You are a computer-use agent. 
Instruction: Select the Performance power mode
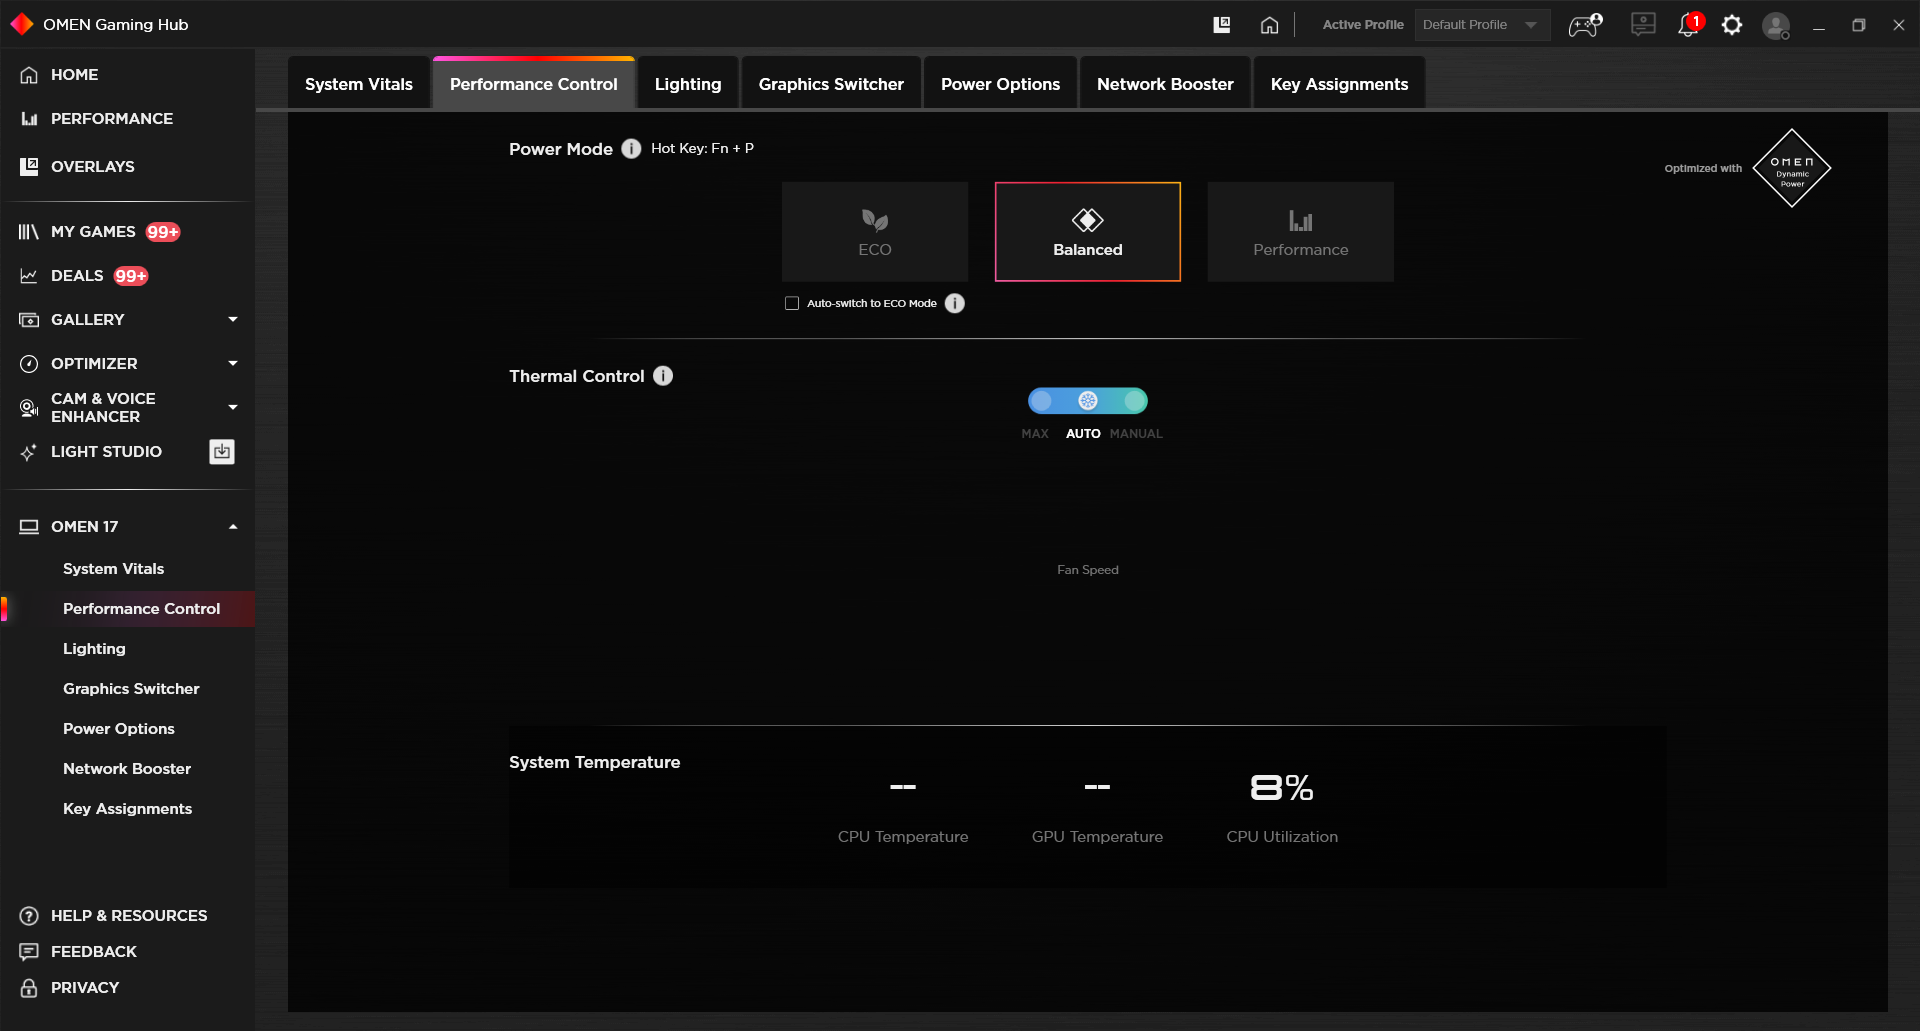1301,231
